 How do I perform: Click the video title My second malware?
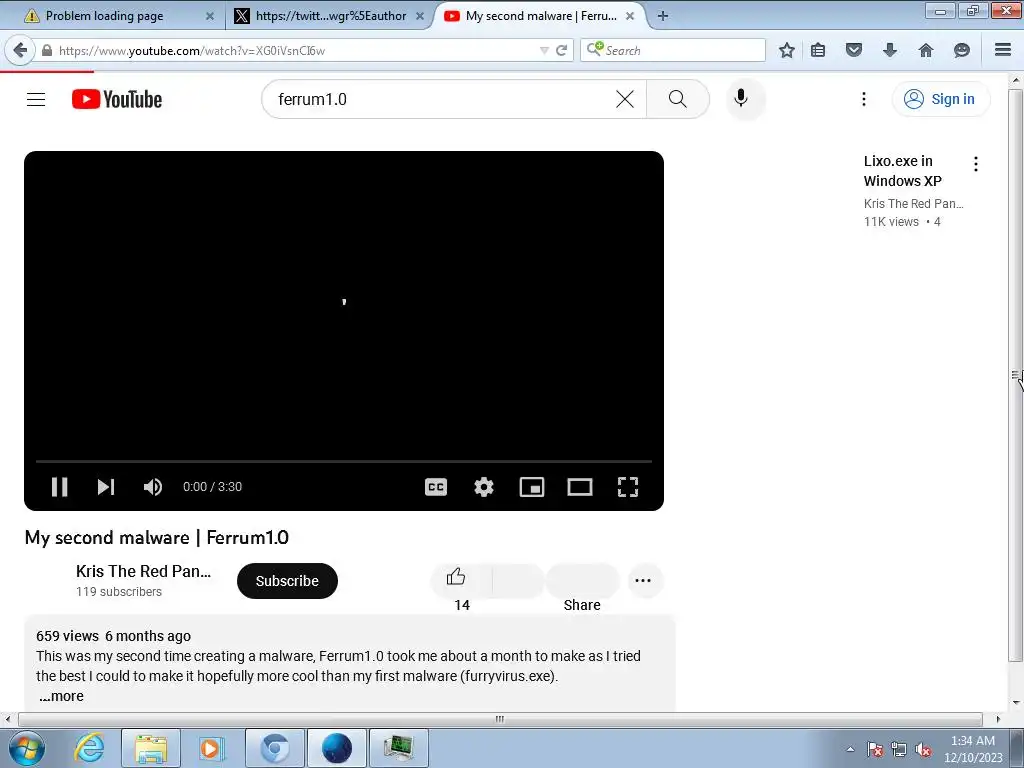tap(157, 537)
